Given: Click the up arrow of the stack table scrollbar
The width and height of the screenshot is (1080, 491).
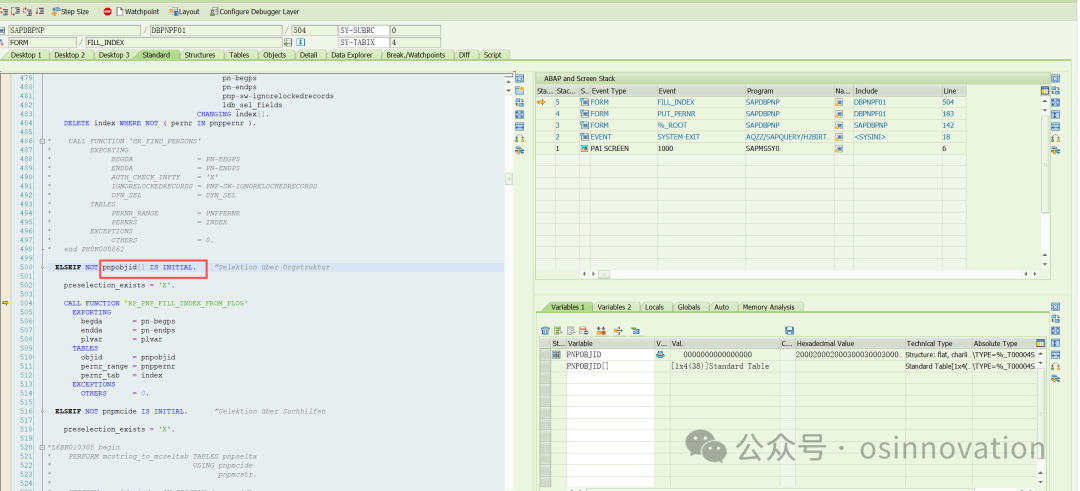Looking at the screenshot, I should pos(1044,101).
